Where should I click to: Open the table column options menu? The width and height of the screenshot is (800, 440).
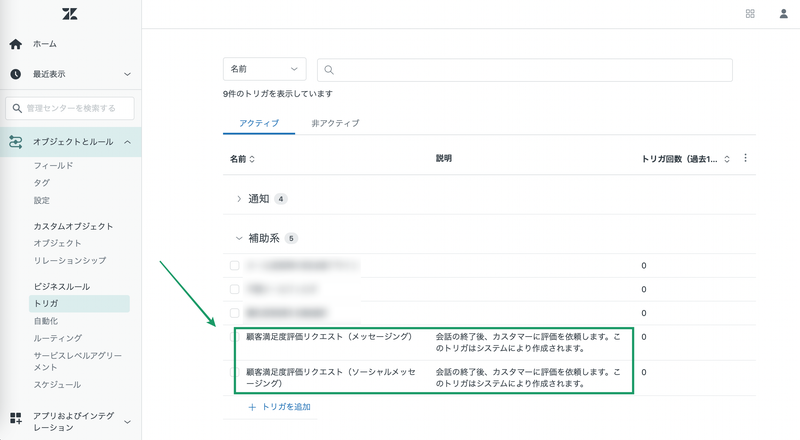[x=746, y=158]
